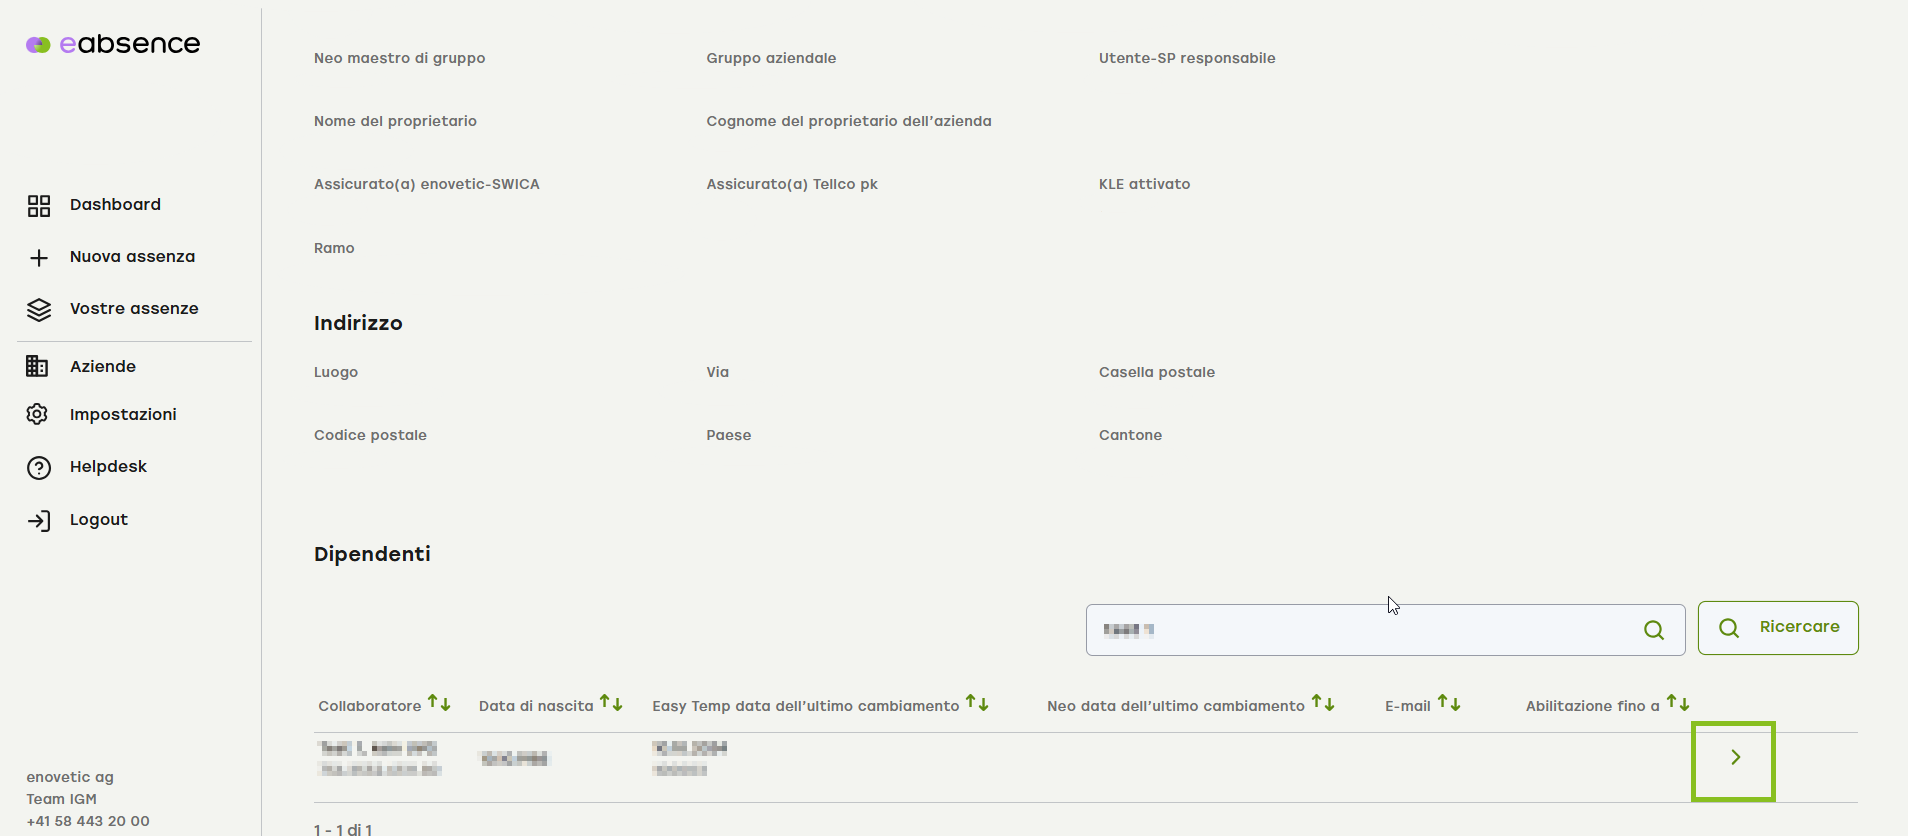This screenshot has height=836, width=1908.
Task: Sort employees by E-mail column
Action: click(x=1449, y=704)
